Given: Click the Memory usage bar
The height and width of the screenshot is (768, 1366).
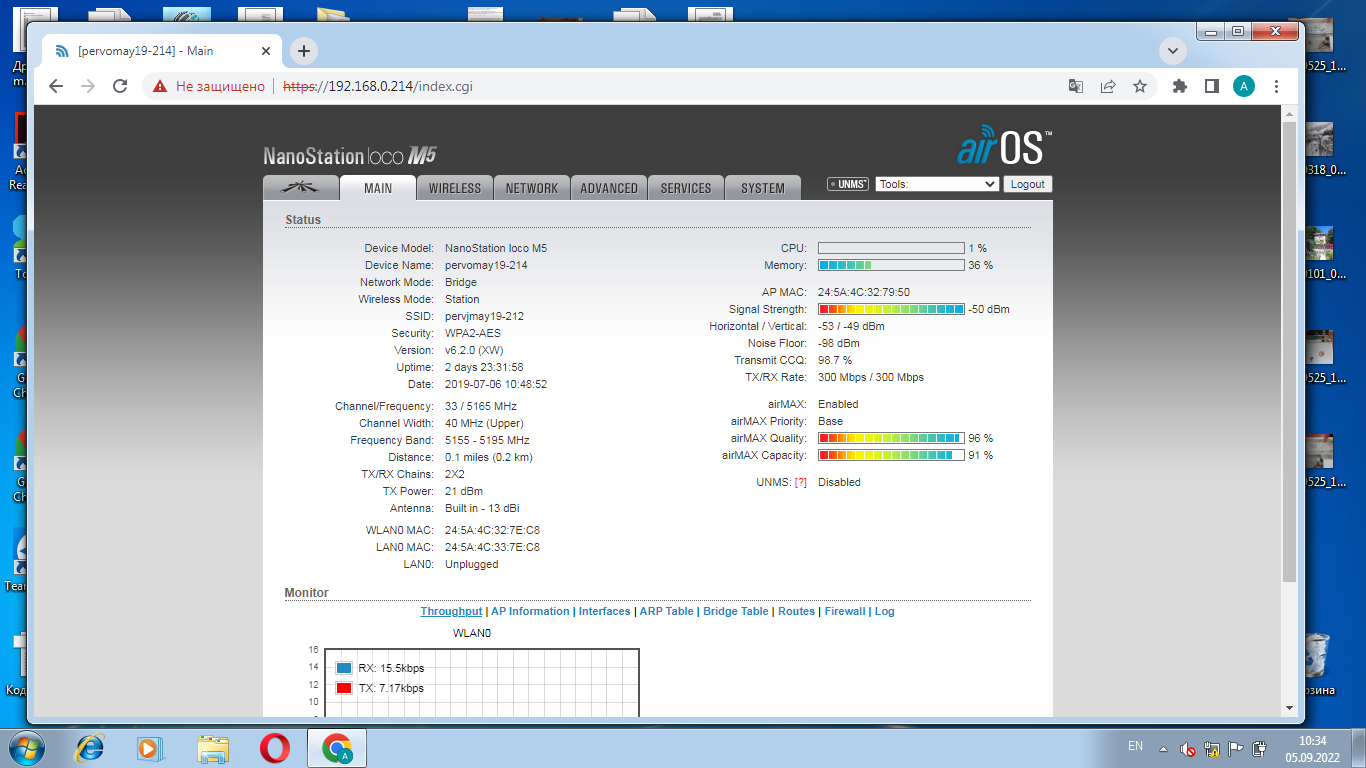Looking at the screenshot, I should [891, 265].
